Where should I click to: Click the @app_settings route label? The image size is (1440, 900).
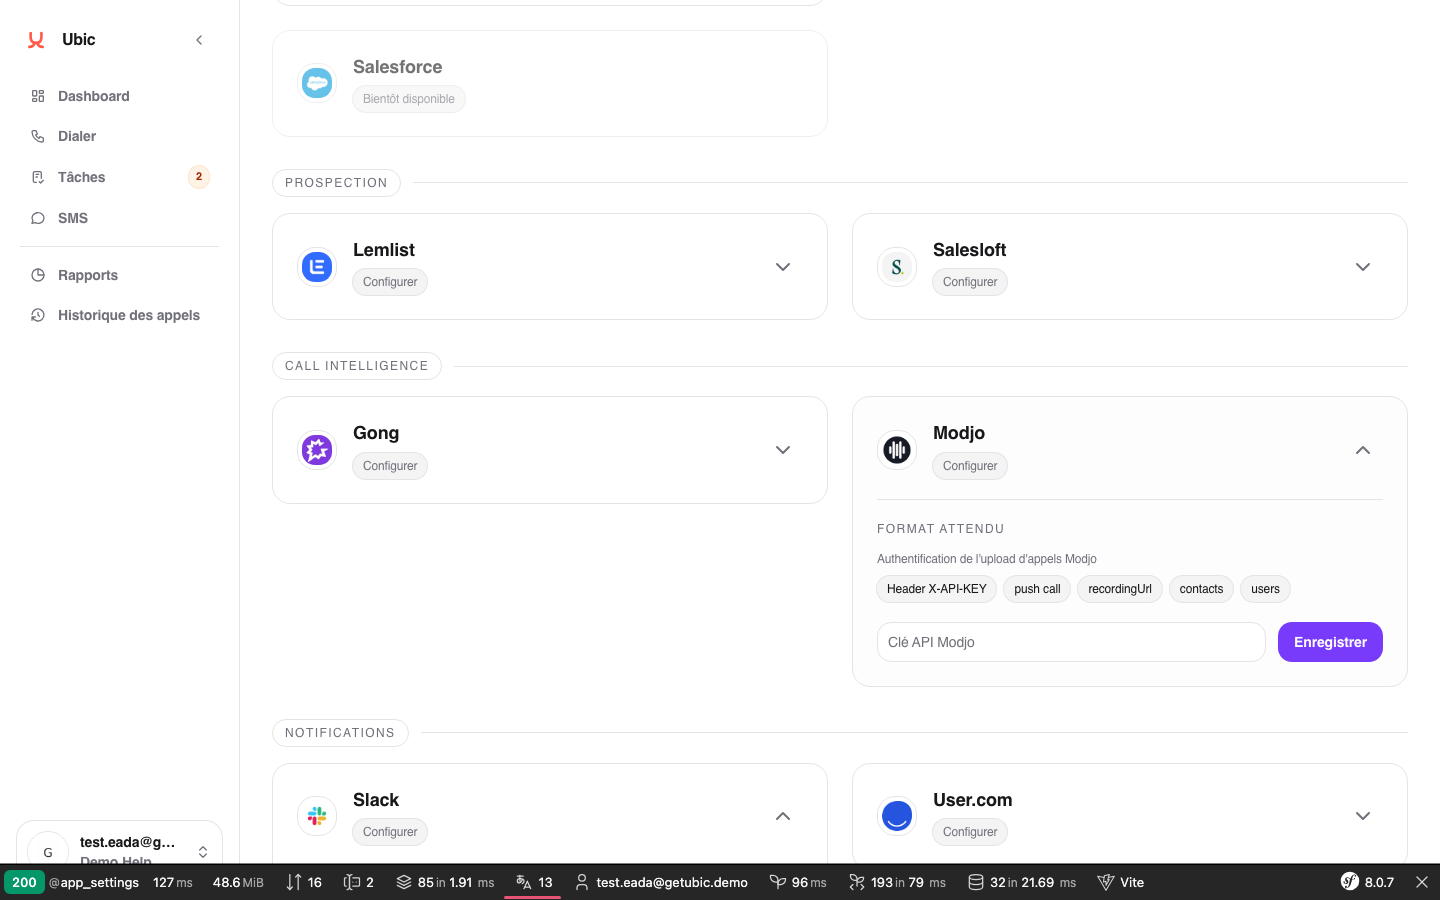[94, 882]
